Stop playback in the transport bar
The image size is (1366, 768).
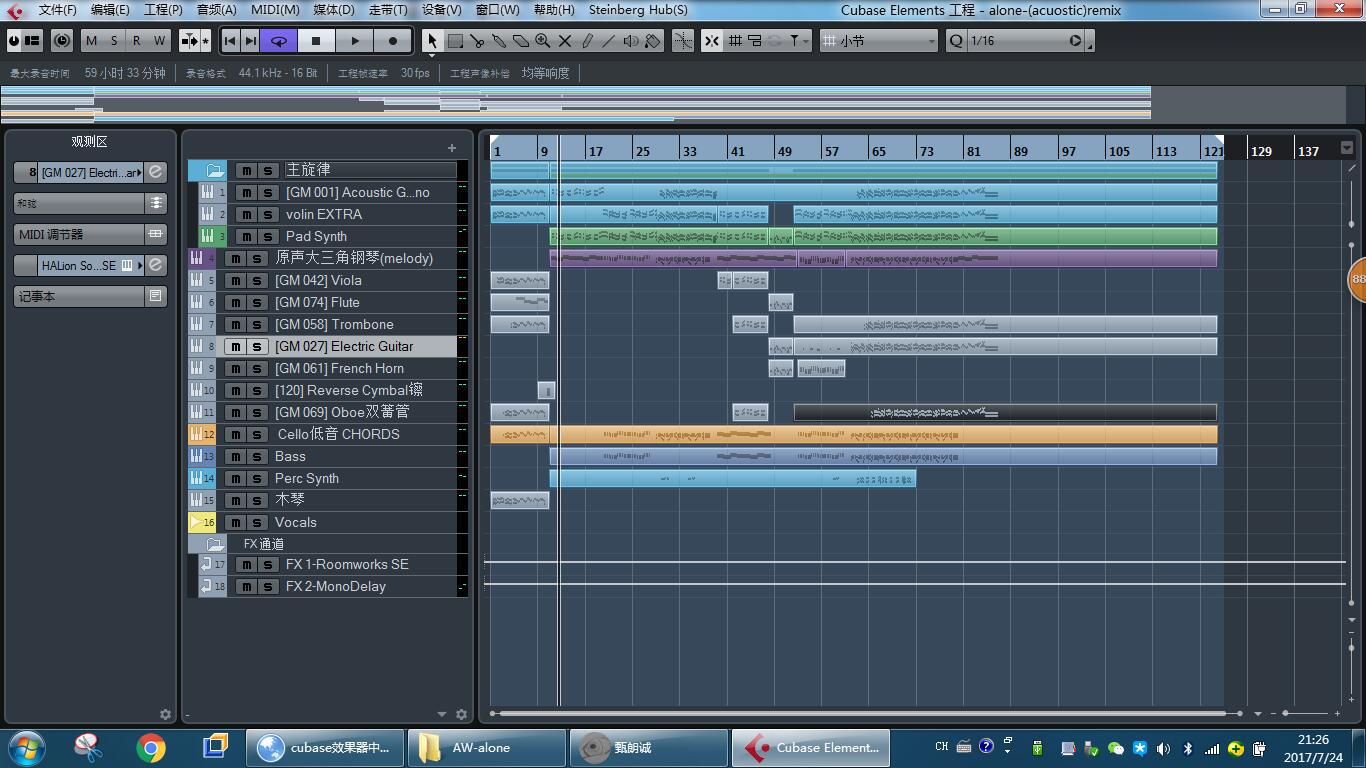point(316,41)
